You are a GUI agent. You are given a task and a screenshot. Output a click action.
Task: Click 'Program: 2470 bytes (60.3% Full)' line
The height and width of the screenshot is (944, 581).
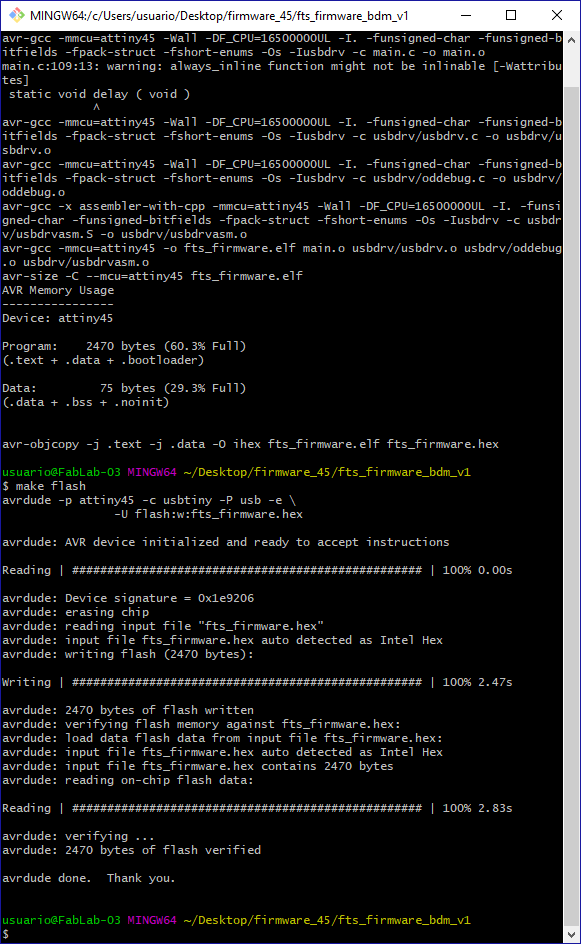pyautogui.click(x=124, y=346)
